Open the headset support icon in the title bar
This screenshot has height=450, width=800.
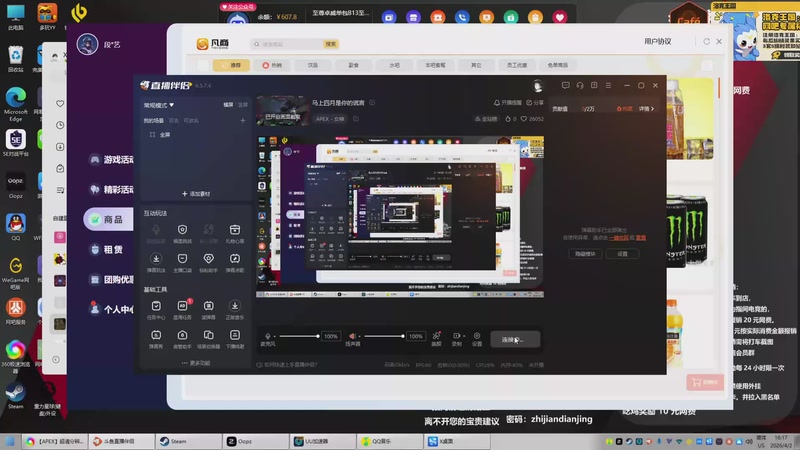pos(580,85)
